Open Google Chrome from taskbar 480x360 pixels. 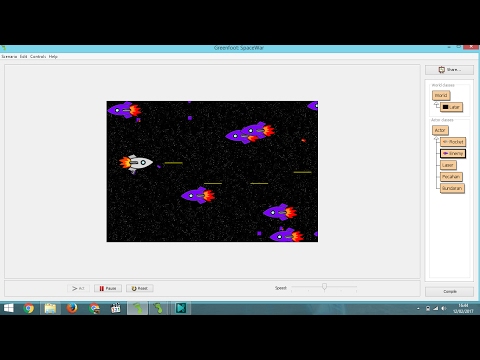(29, 308)
